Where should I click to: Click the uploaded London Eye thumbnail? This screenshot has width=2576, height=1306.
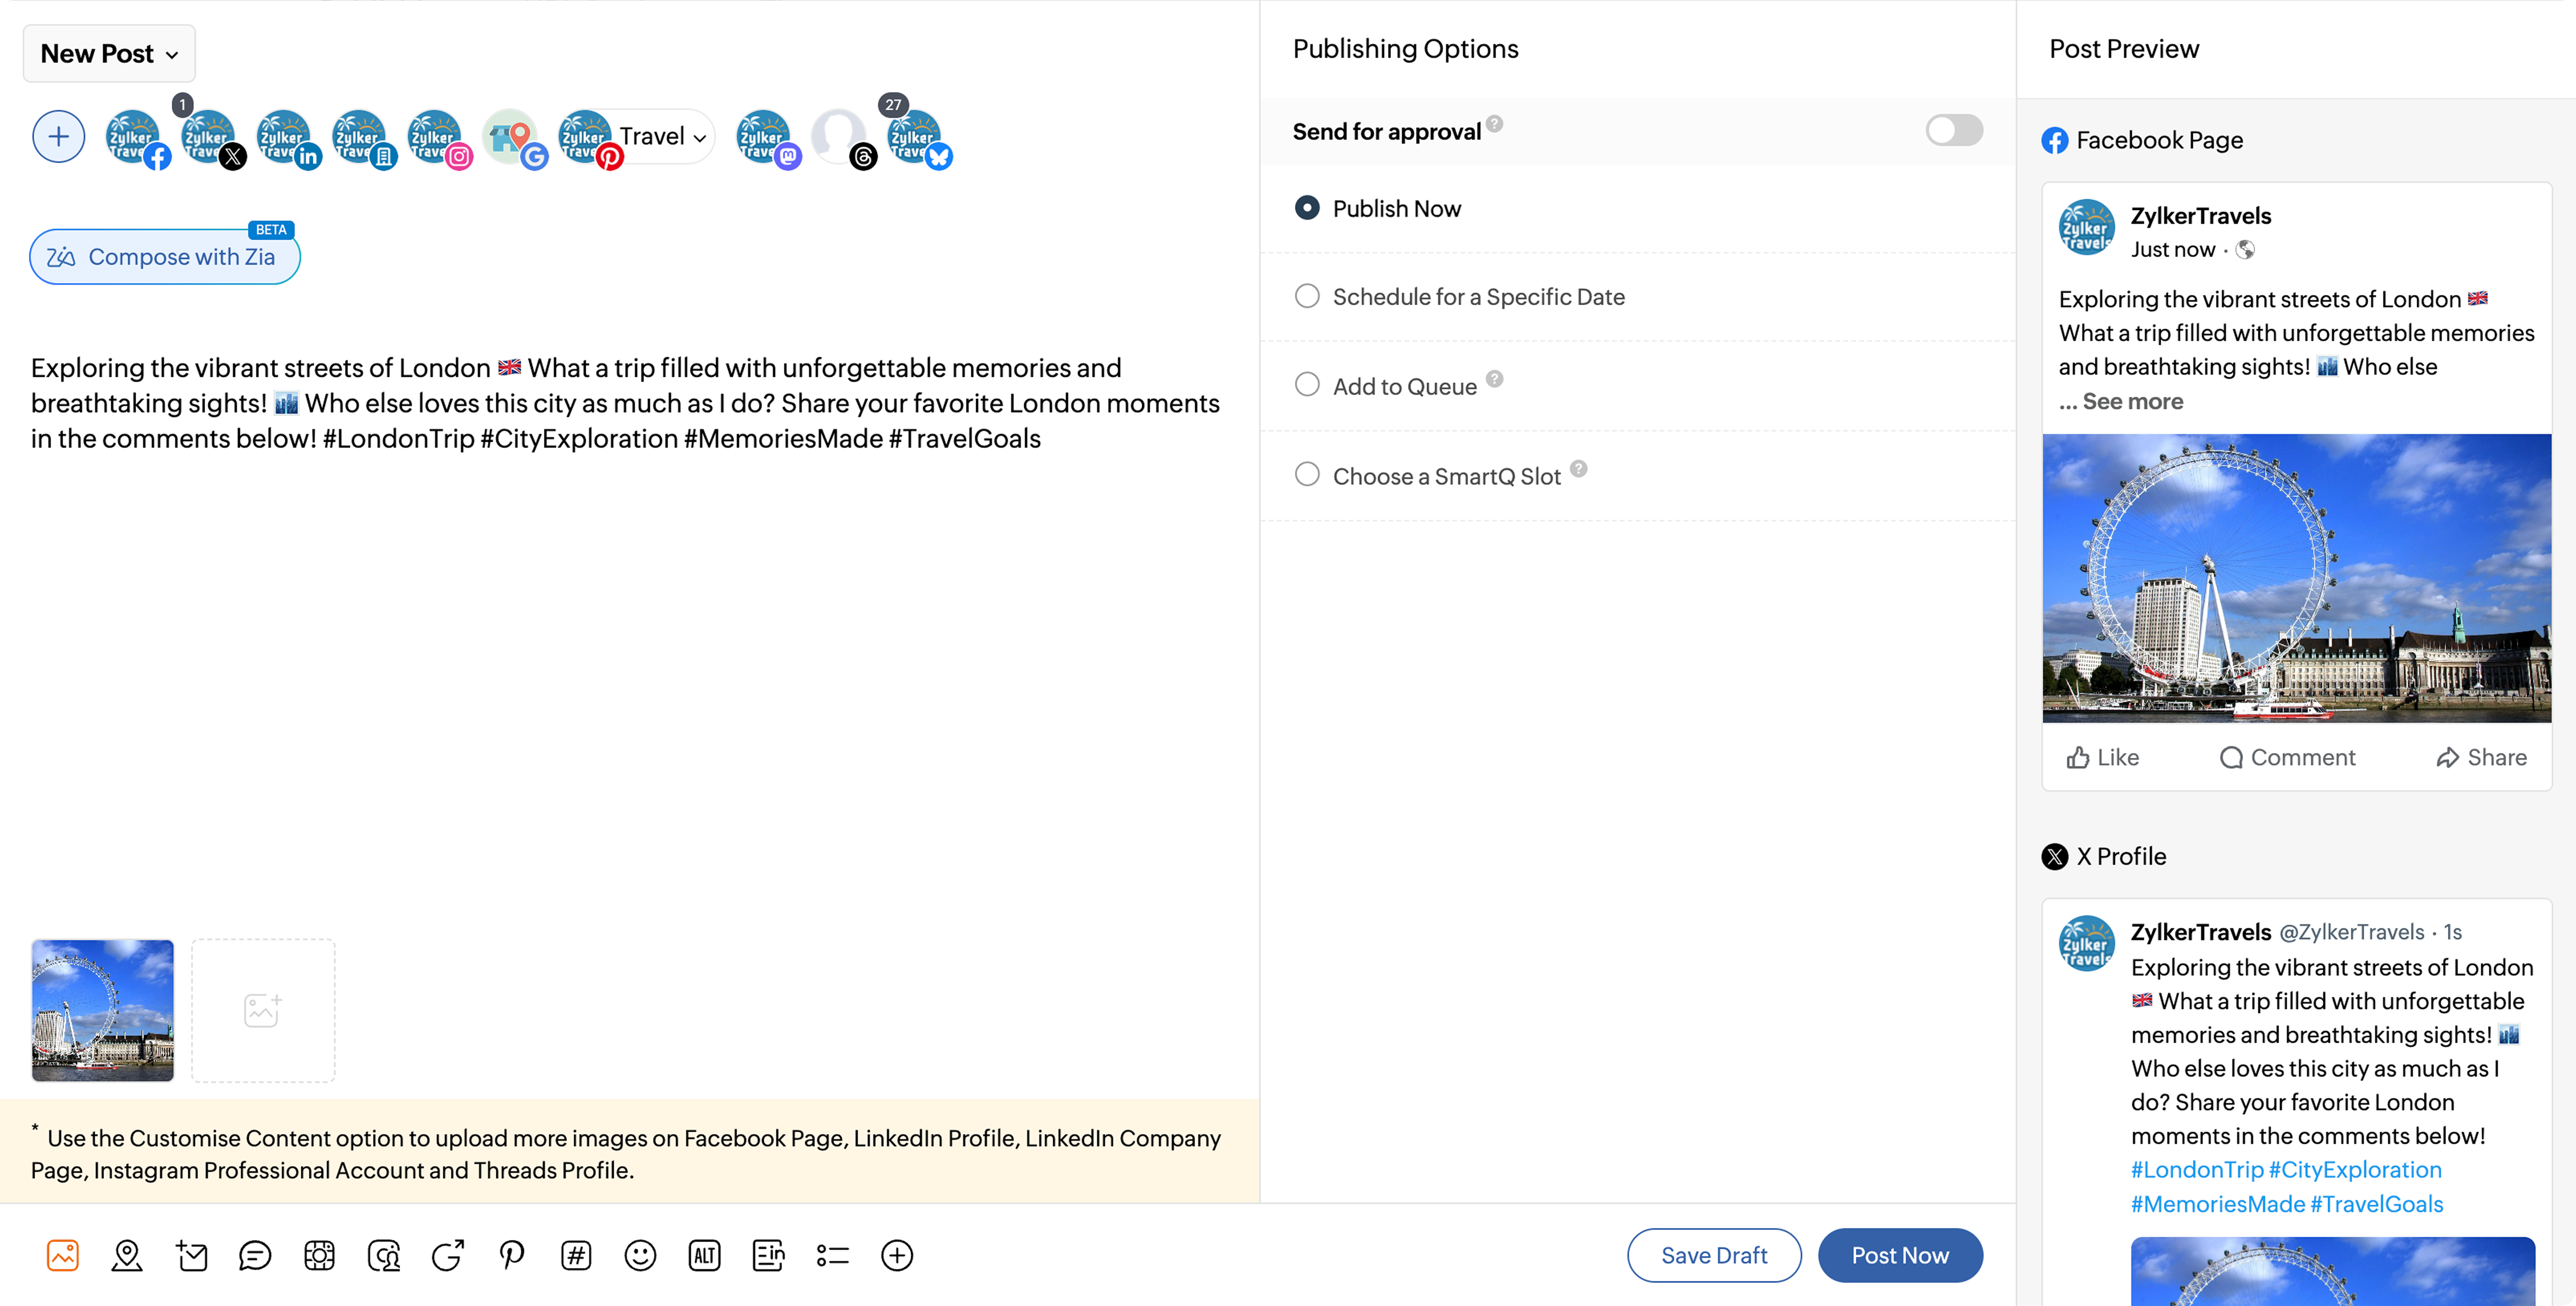[x=103, y=1010]
